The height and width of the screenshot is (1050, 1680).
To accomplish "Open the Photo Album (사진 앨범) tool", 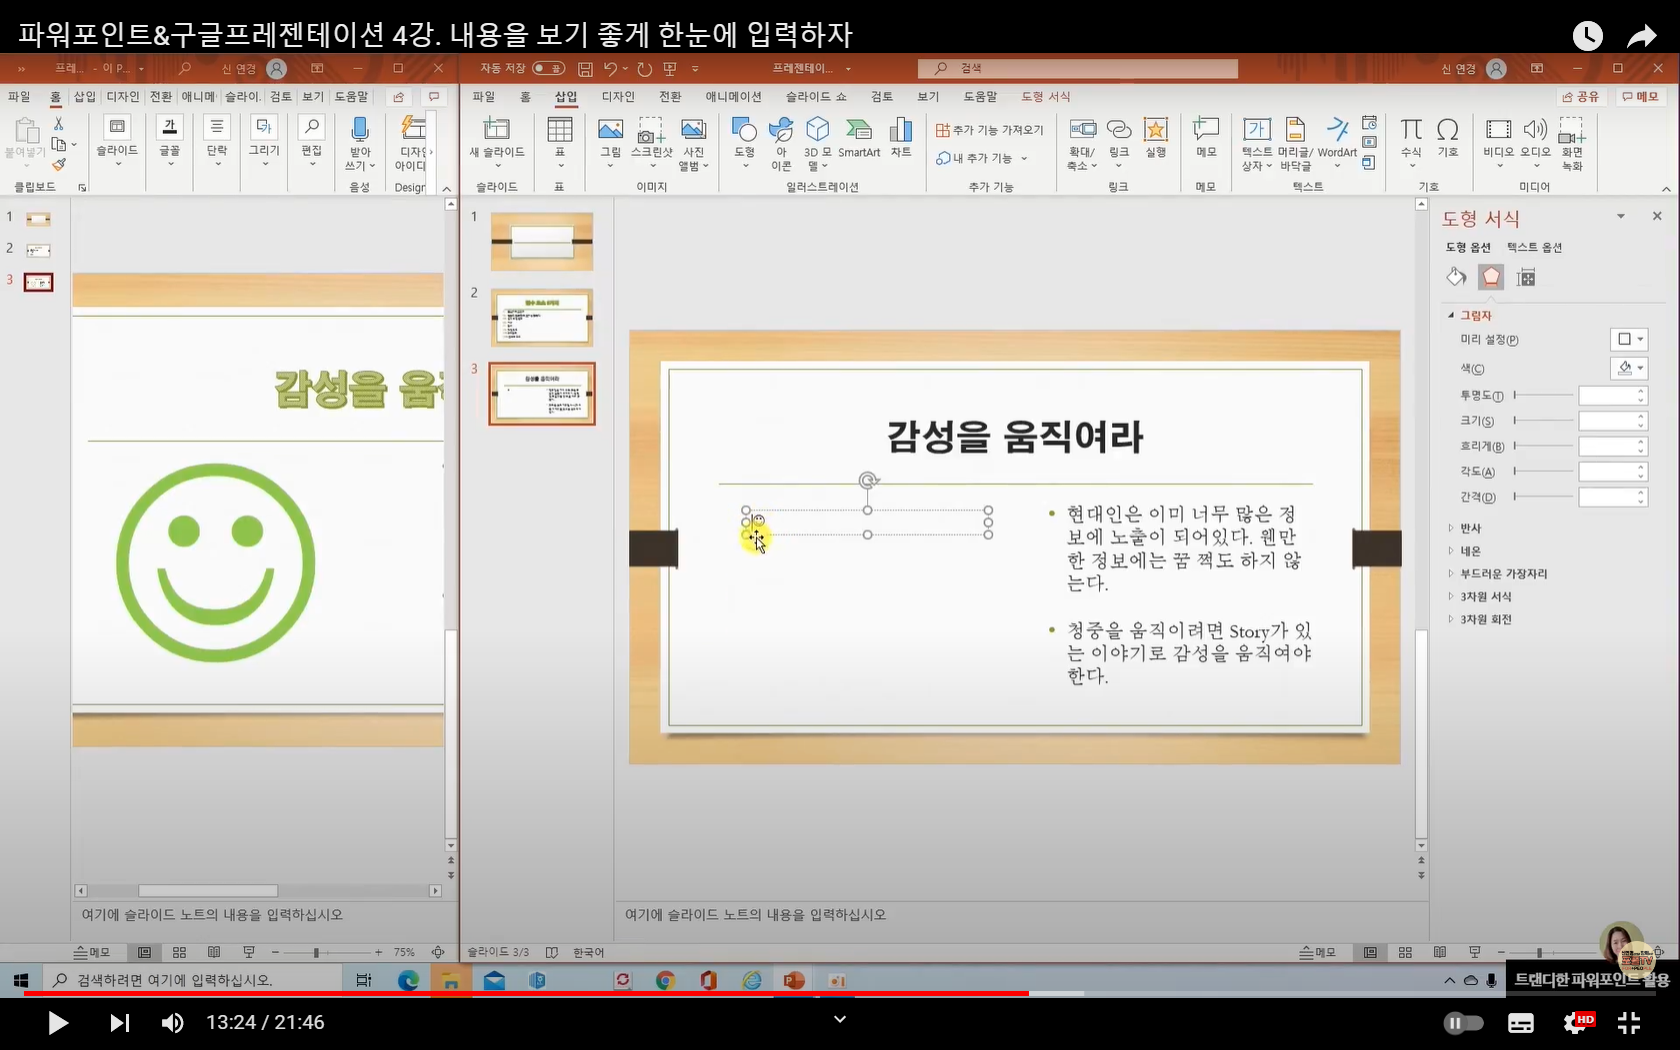I will pyautogui.click(x=693, y=142).
